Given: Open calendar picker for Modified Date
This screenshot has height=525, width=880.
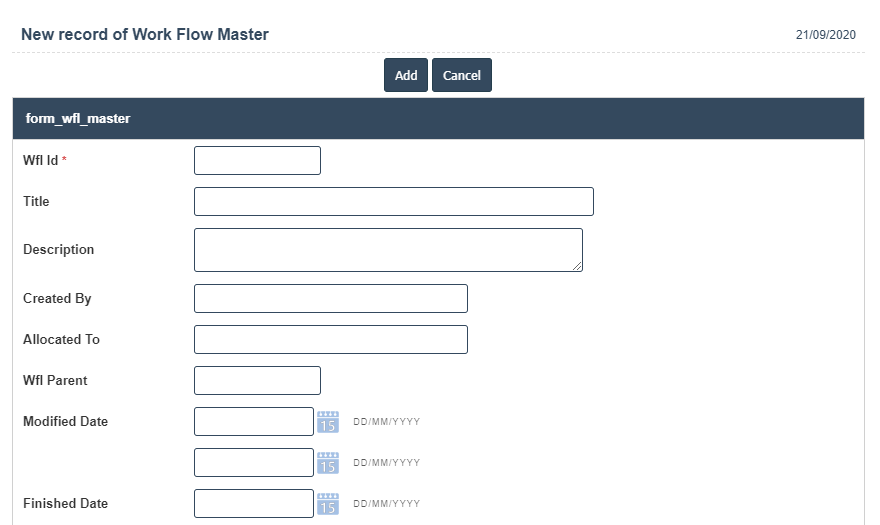Looking at the screenshot, I should point(328,422).
